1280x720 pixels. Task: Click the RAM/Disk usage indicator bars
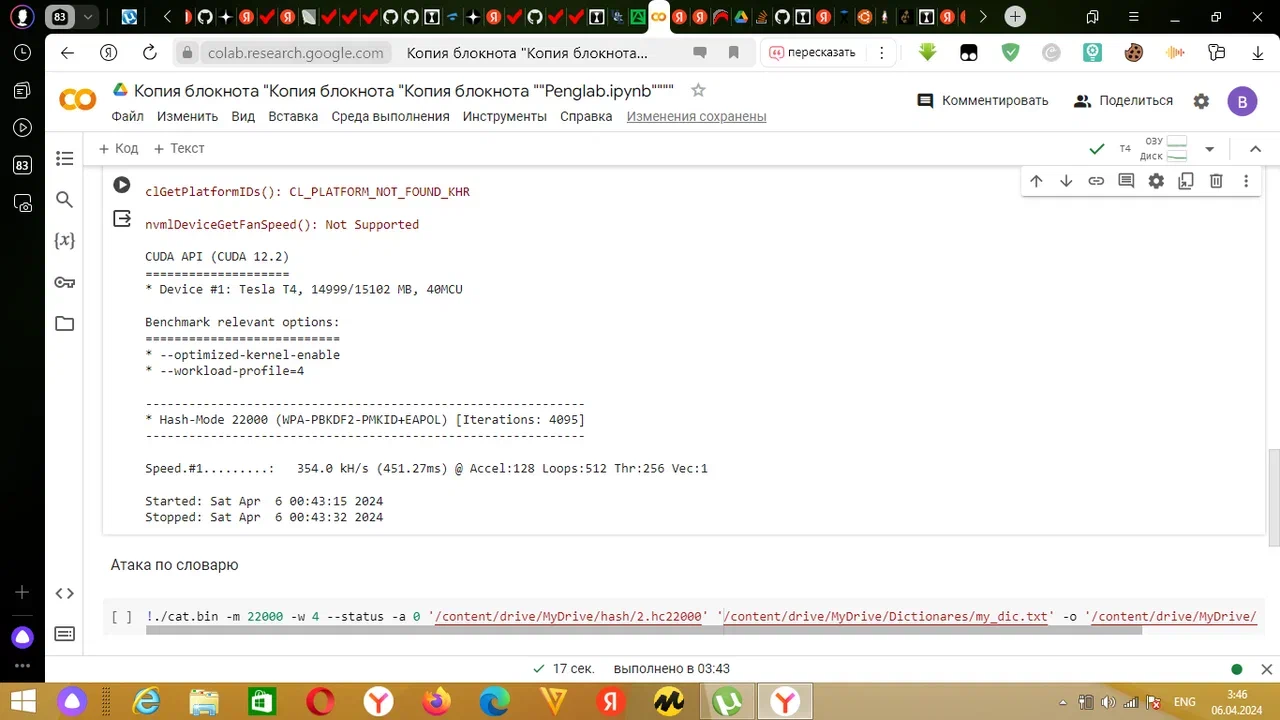click(x=1176, y=148)
